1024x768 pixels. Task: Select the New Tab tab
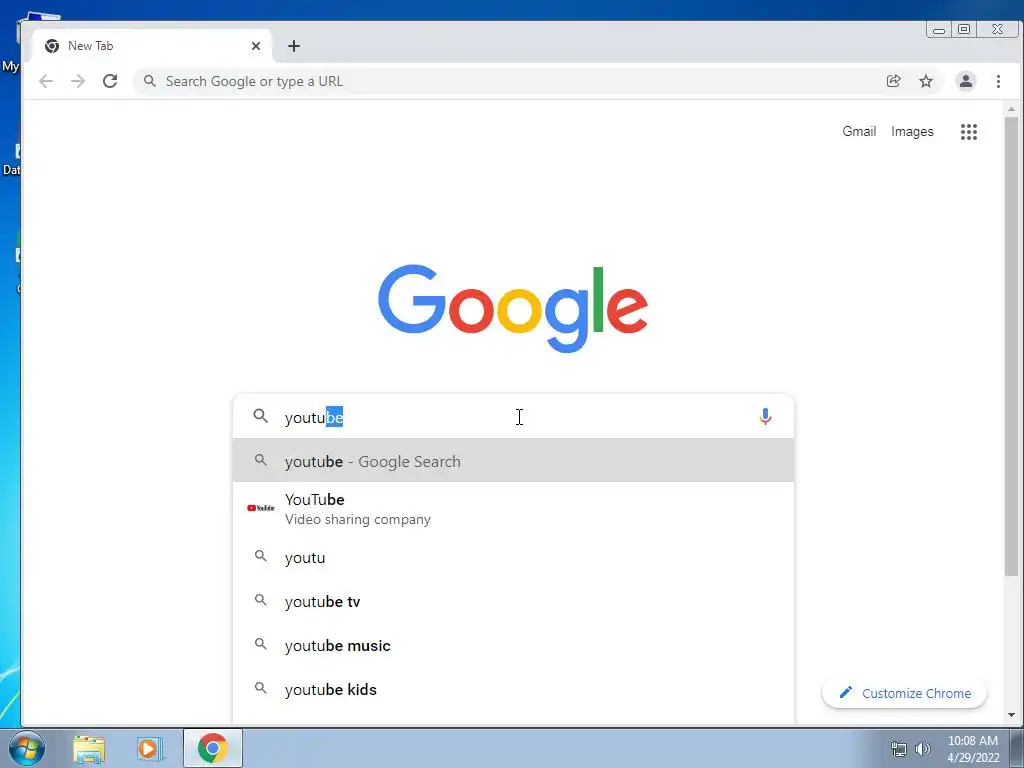(152, 46)
